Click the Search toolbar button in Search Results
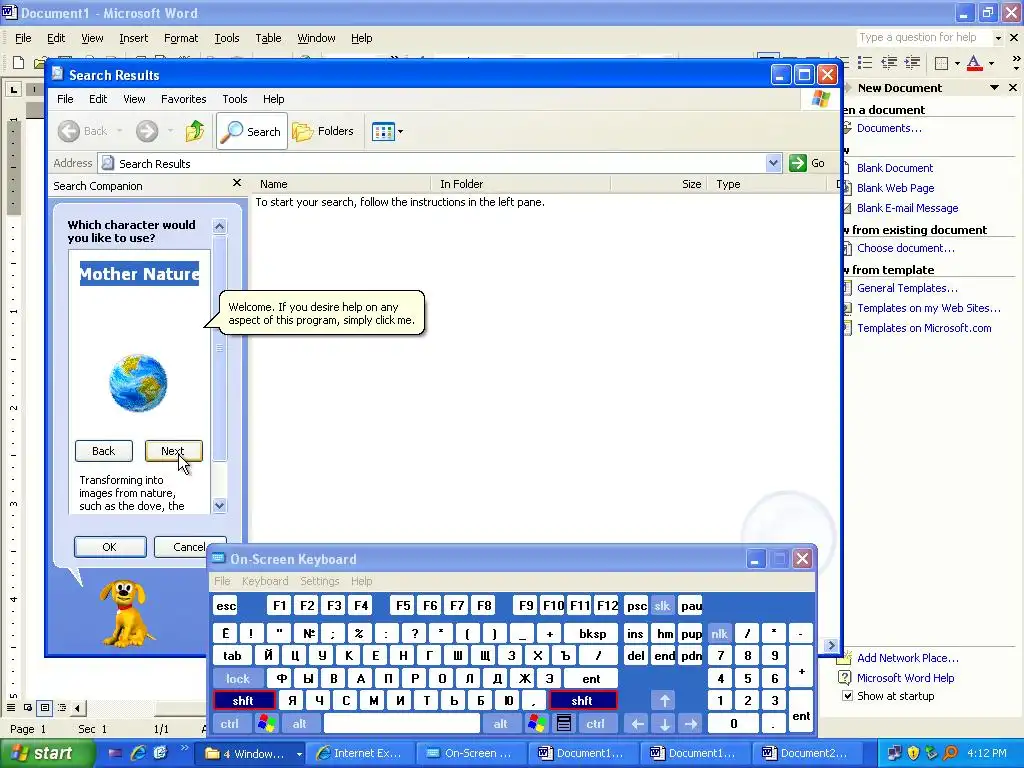1024x768 pixels. click(x=251, y=131)
